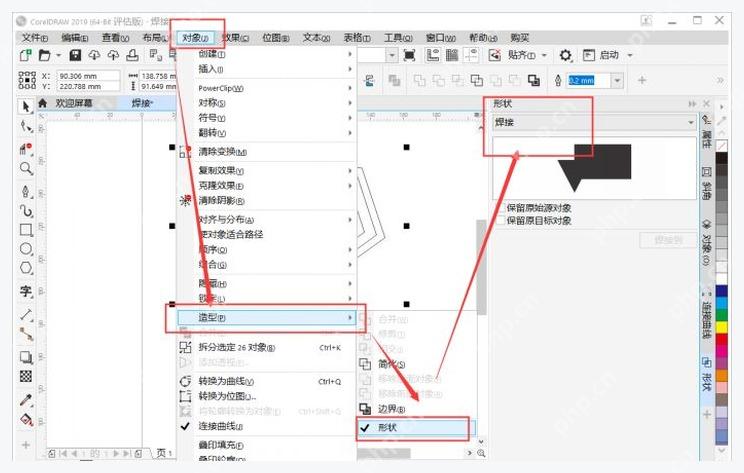744x473 pixels.
Task: Click the cloud upload export icon
Action: point(113,55)
